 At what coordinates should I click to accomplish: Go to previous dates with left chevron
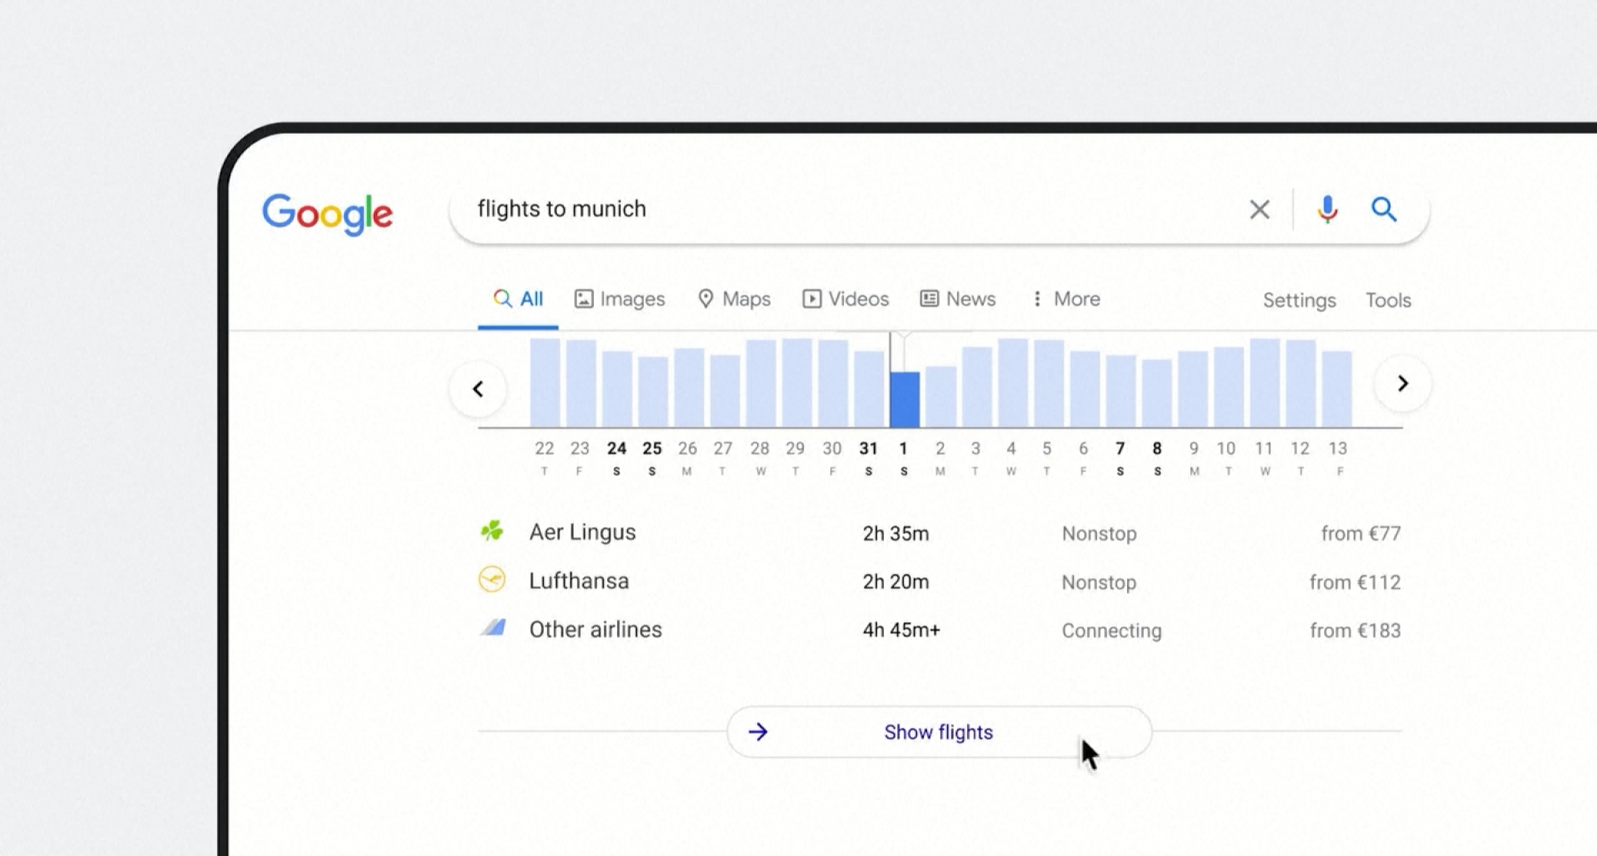478,388
